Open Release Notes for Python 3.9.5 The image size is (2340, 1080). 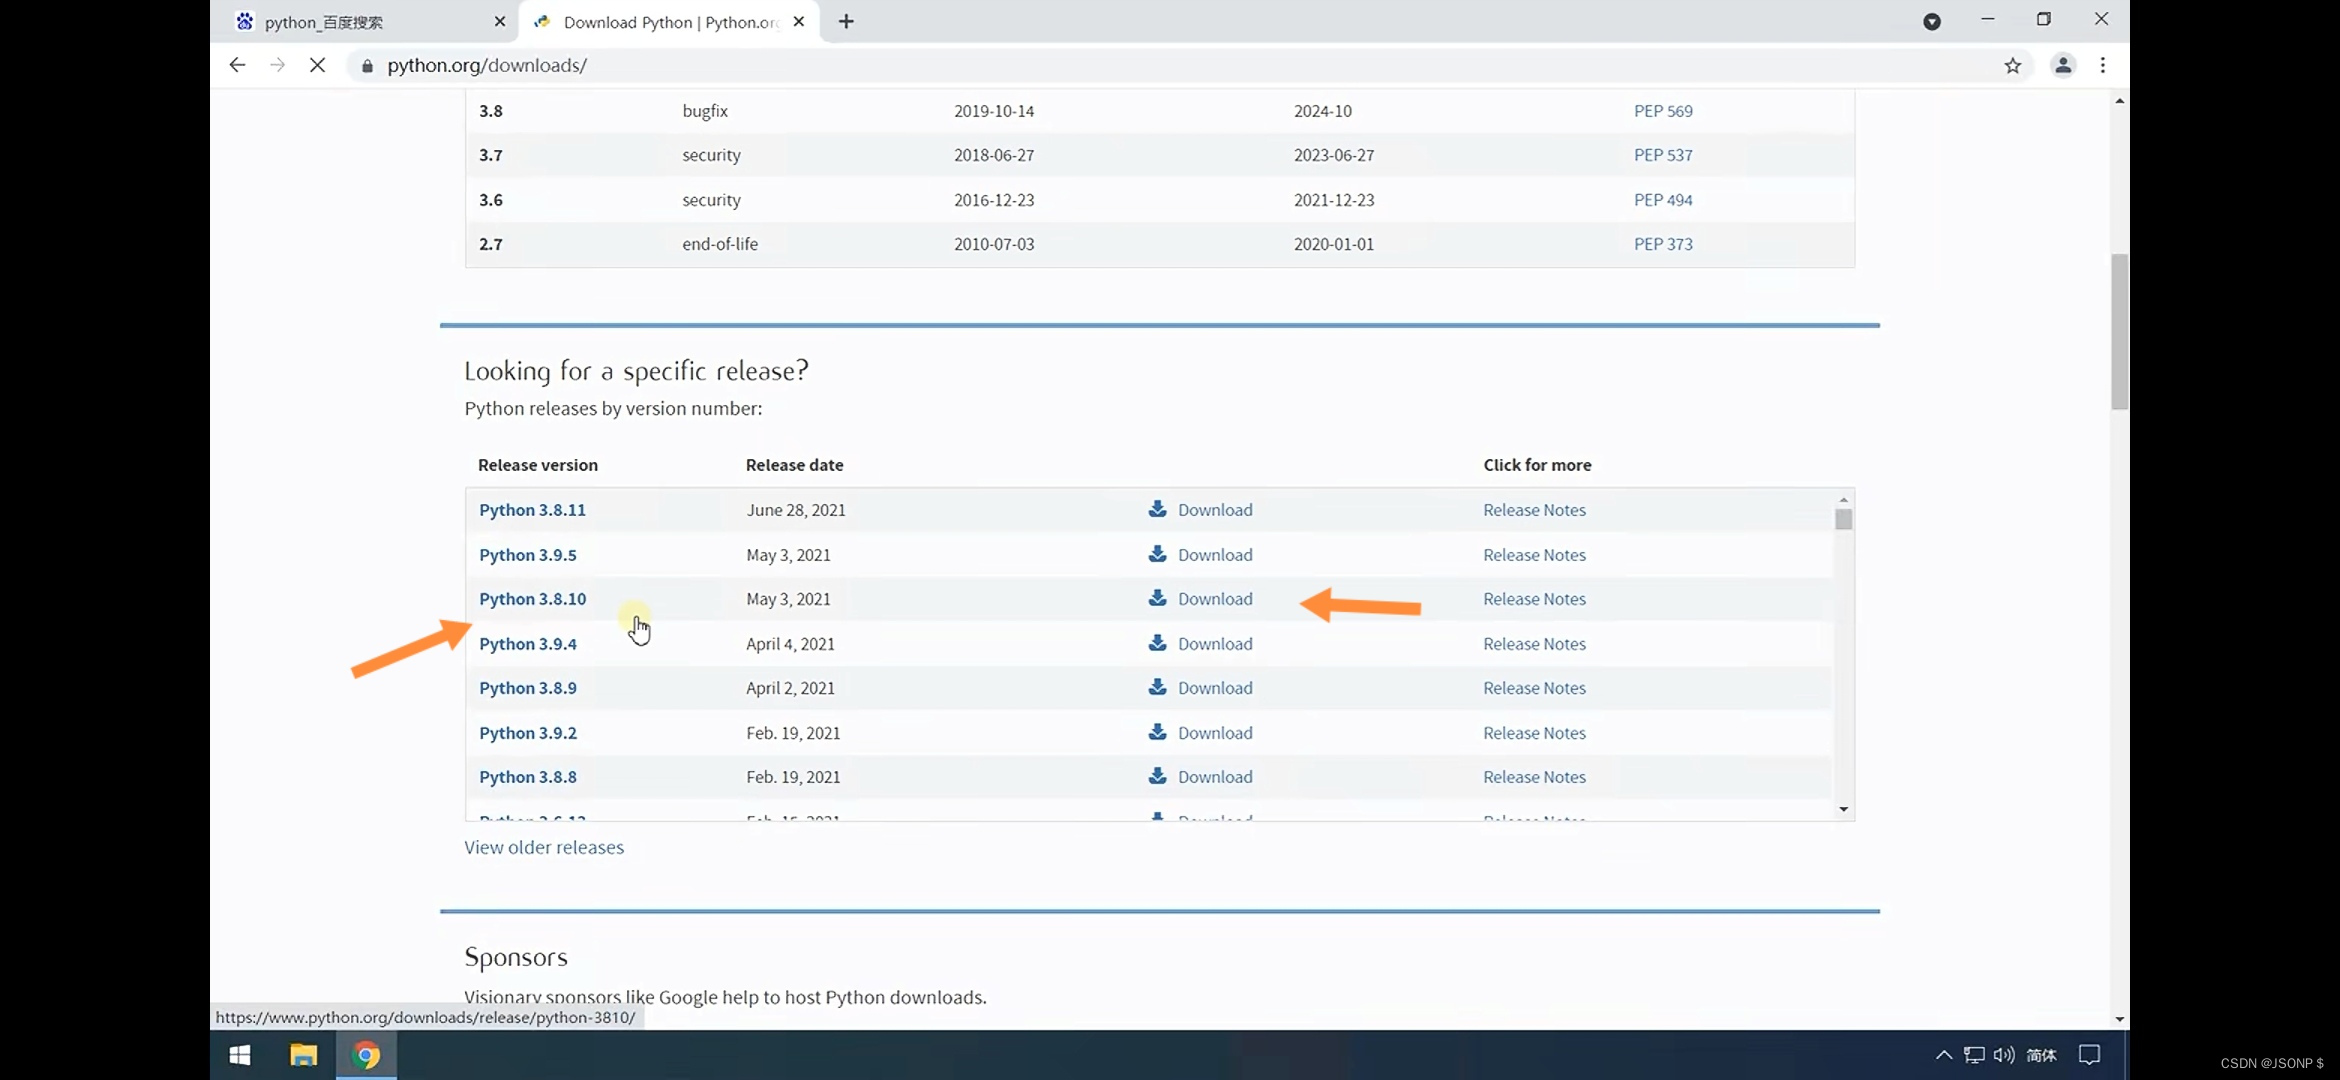(x=1534, y=555)
